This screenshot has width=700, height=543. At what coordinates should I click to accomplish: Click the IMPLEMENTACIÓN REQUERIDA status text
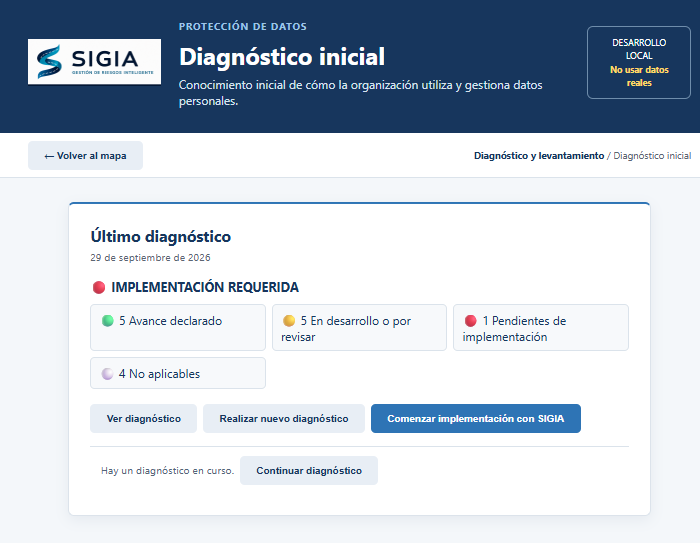click(205, 287)
